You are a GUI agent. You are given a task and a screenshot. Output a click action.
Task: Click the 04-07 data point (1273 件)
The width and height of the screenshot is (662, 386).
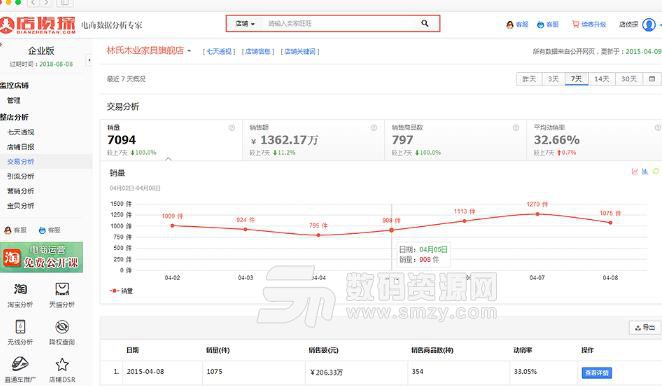(537, 214)
